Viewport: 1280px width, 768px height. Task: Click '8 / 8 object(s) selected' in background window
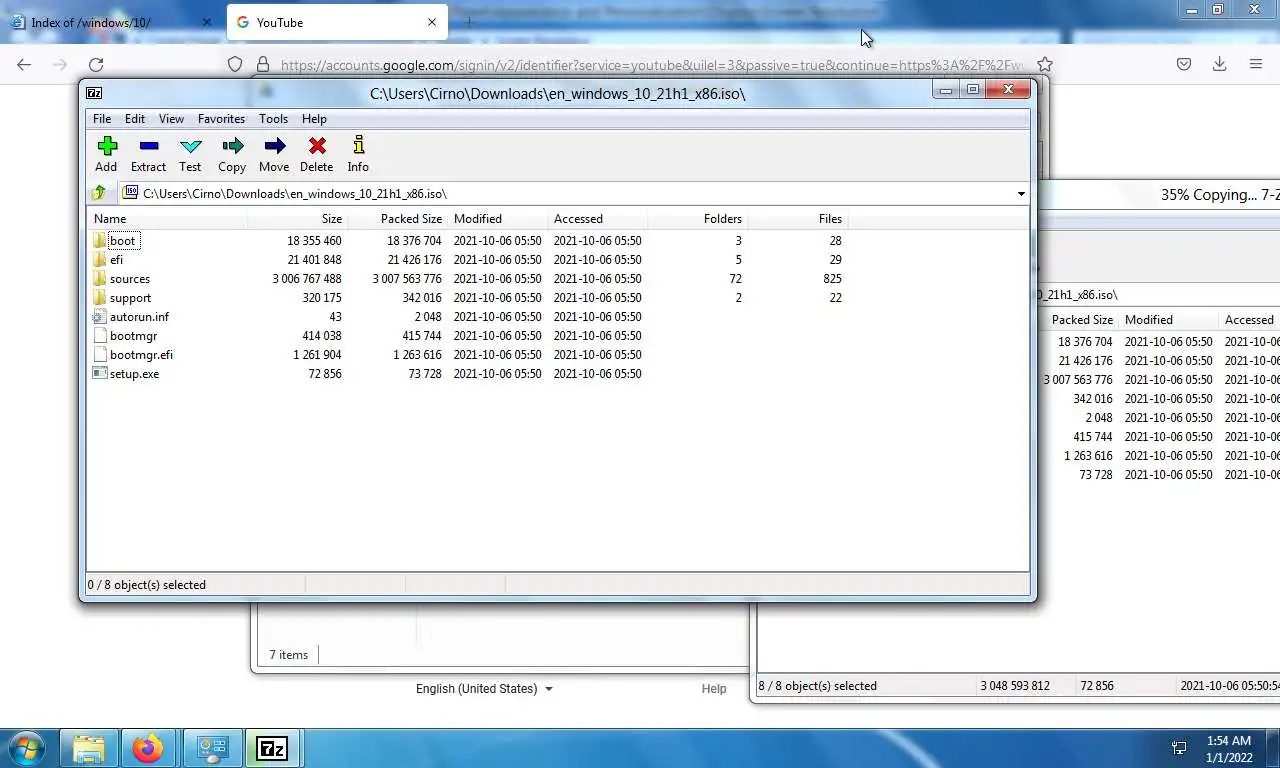[818, 685]
